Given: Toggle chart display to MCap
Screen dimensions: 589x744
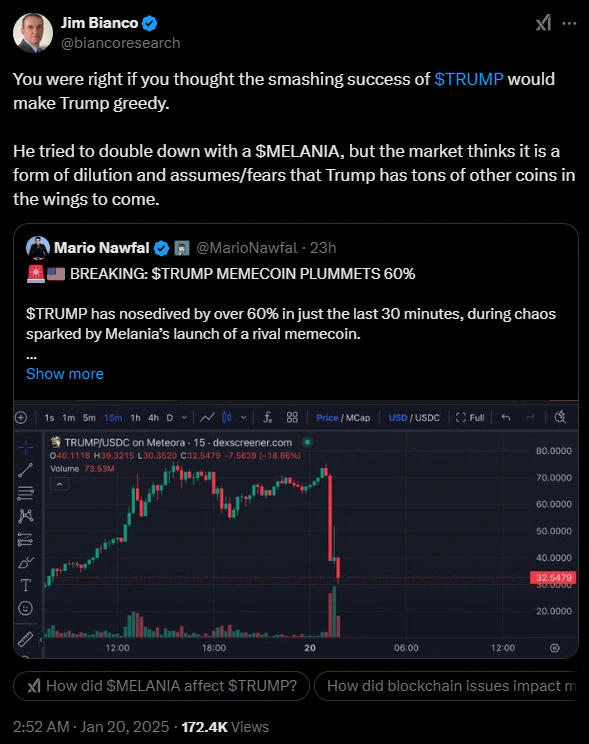Looking at the screenshot, I should pos(358,418).
